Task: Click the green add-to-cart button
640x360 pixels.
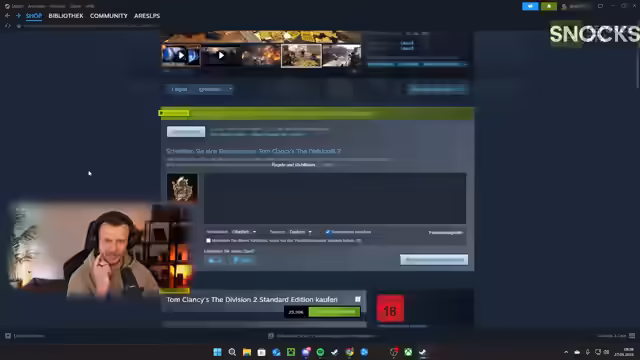Action: [x=334, y=312]
